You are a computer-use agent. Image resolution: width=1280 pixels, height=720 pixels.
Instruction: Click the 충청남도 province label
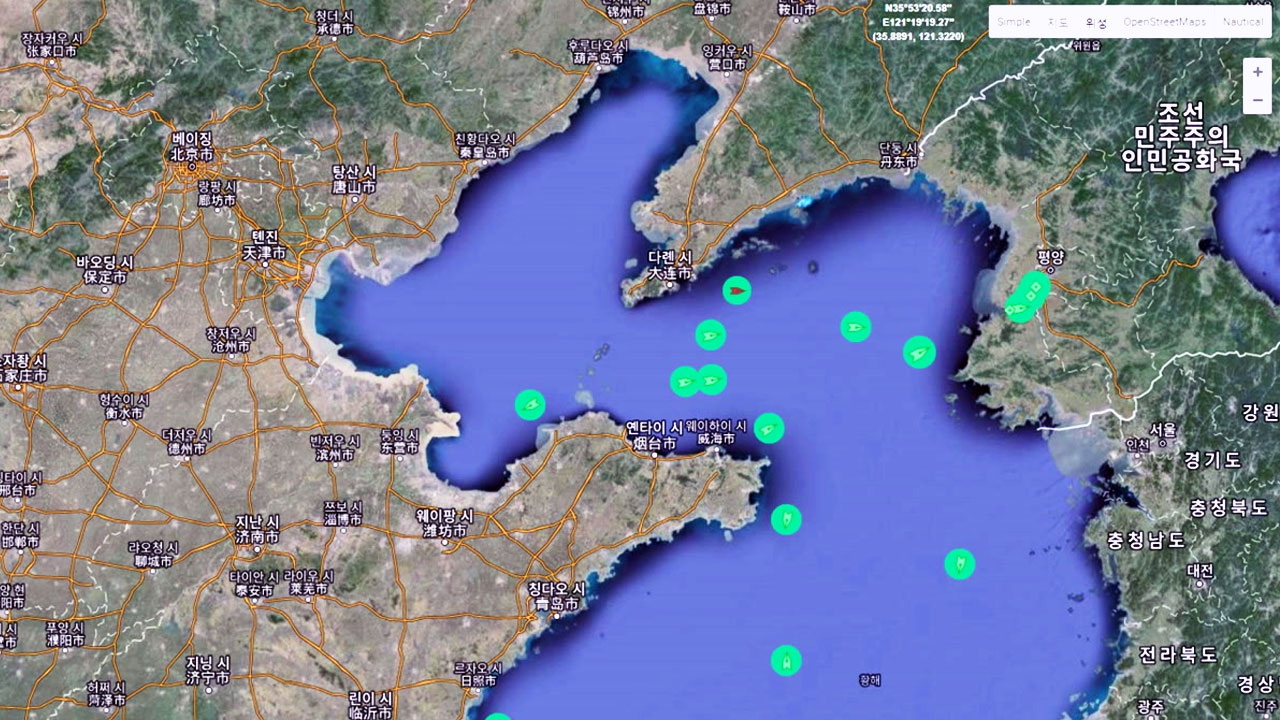(1146, 540)
